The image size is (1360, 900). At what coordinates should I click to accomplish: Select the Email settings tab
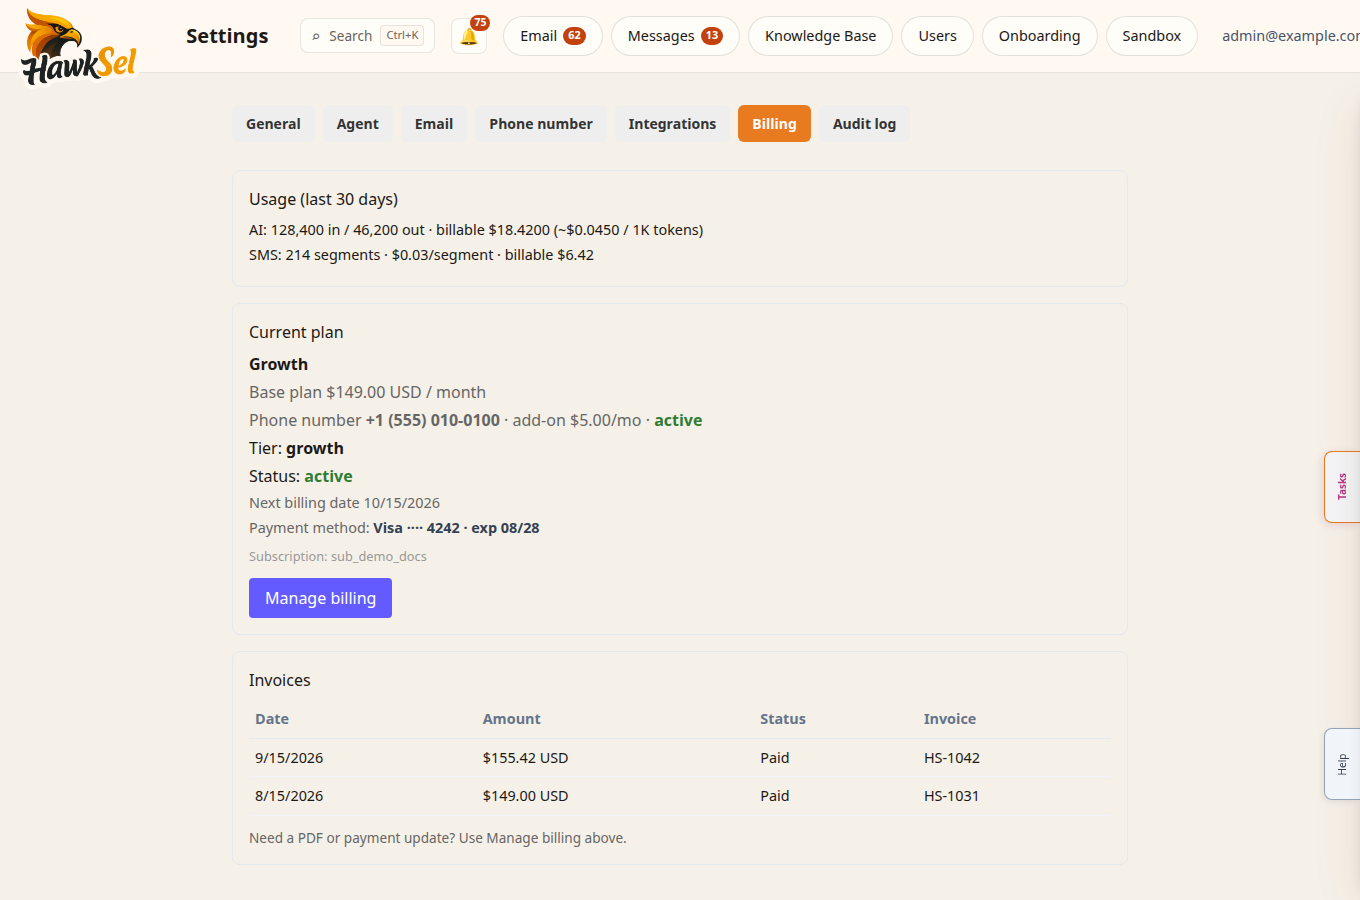point(434,124)
